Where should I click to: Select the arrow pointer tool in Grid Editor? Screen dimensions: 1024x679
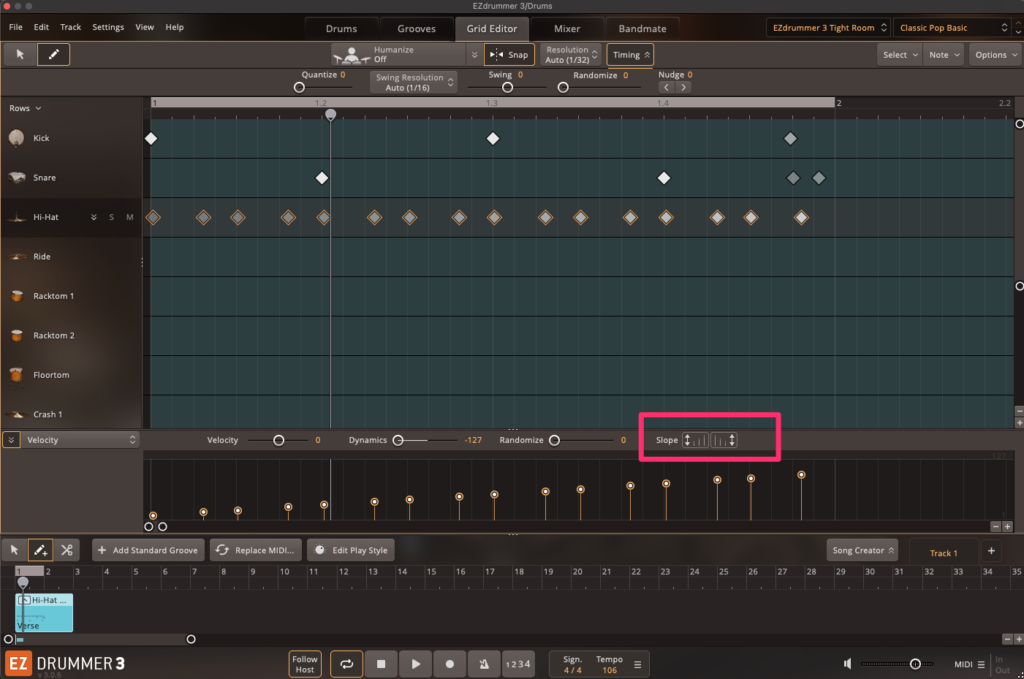pyautogui.click(x=20, y=55)
